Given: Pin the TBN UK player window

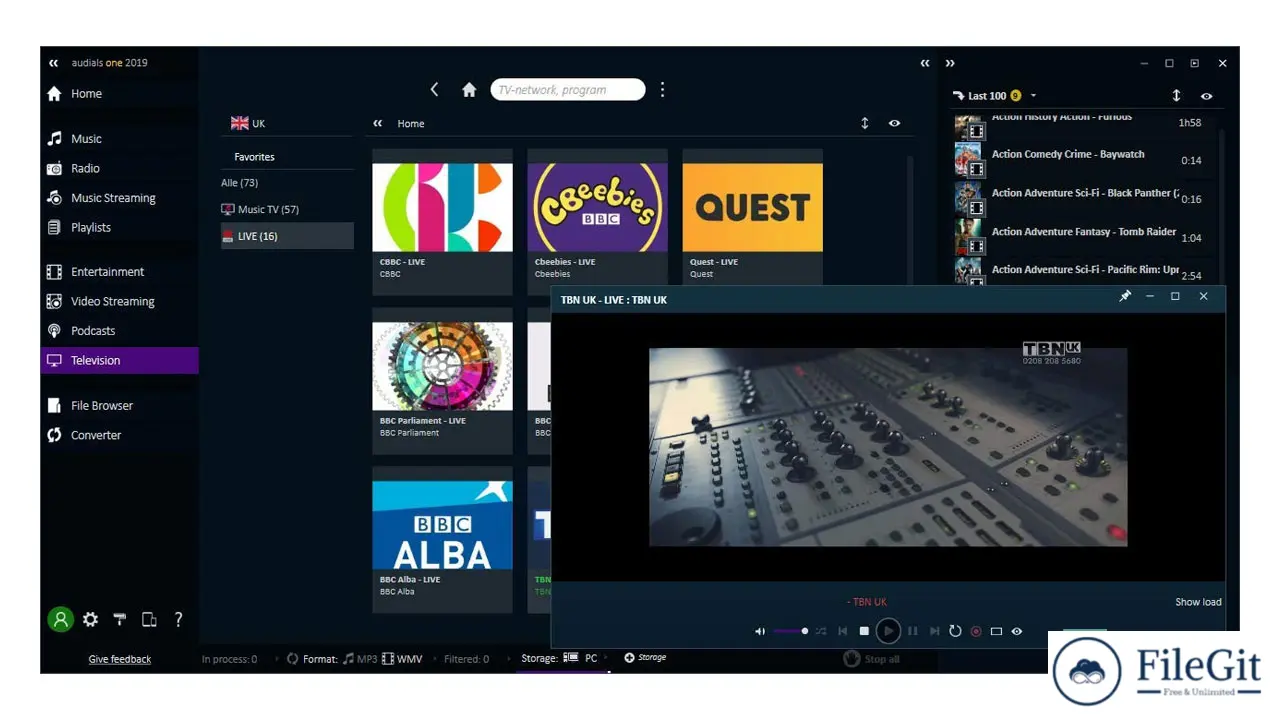Looking at the screenshot, I should [x=1125, y=297].
